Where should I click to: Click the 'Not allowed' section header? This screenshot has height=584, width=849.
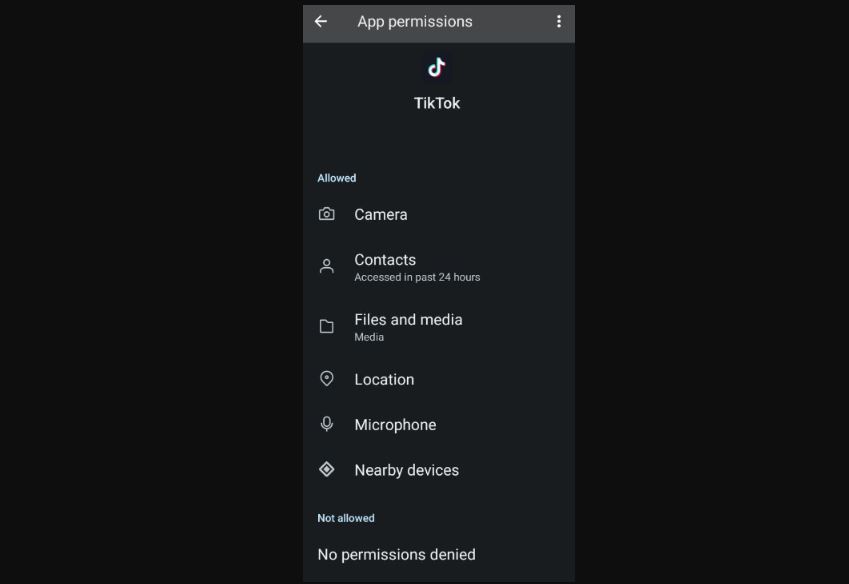pyautogui.click(x=346, y=518)
